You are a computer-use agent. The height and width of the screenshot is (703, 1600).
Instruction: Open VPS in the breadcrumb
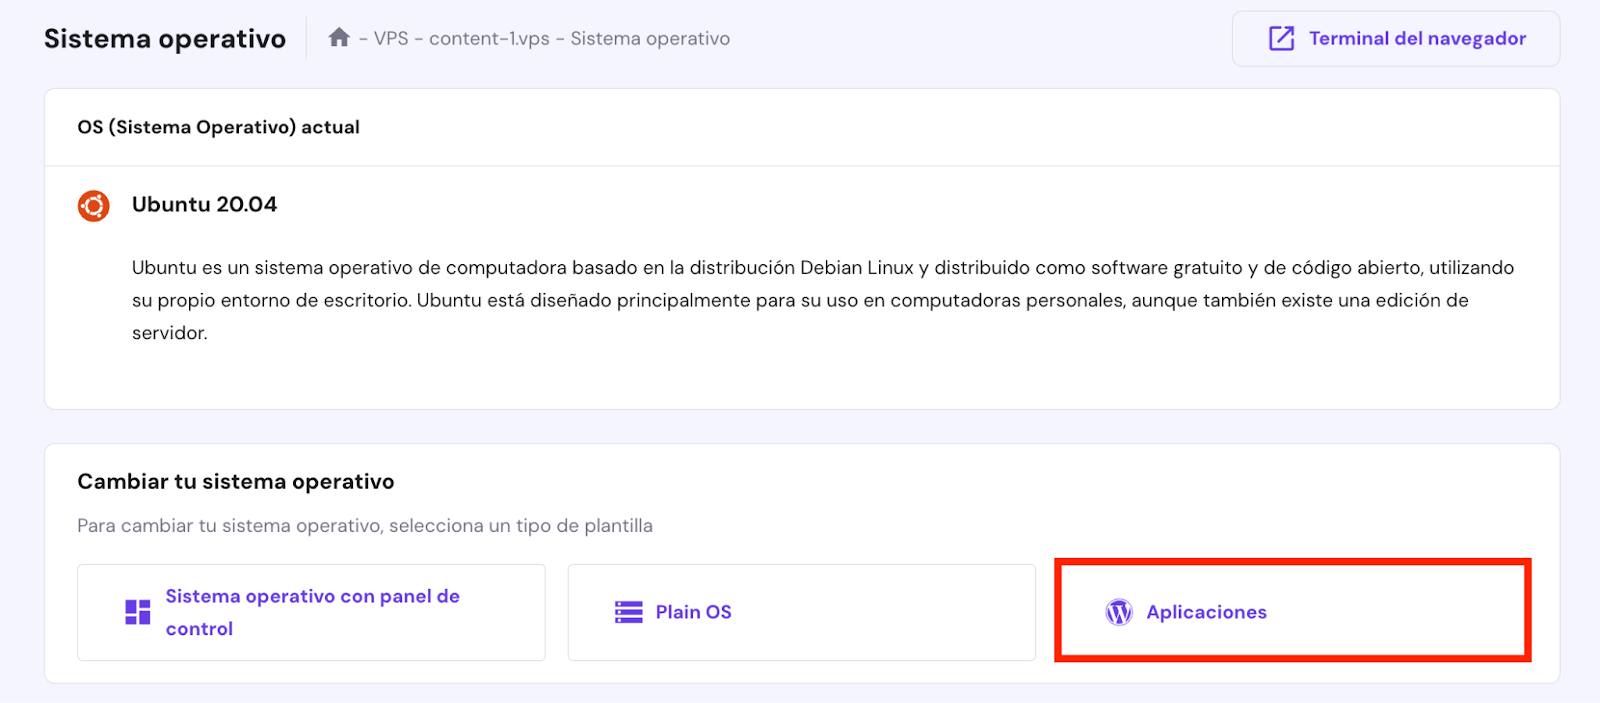pyautogui.click(x=391, y=39)
